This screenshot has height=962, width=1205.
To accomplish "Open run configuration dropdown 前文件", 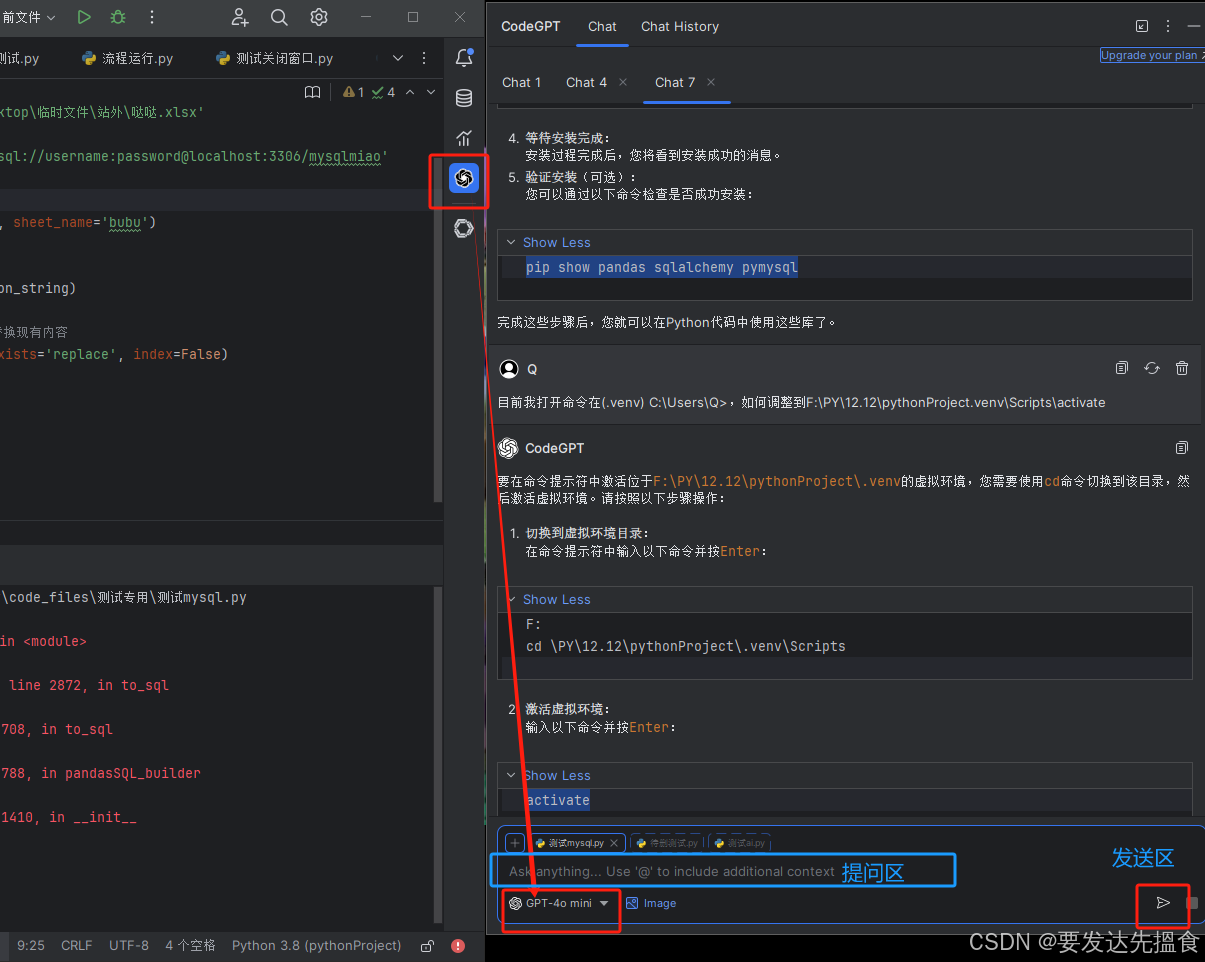I will [x=29, y=17].
